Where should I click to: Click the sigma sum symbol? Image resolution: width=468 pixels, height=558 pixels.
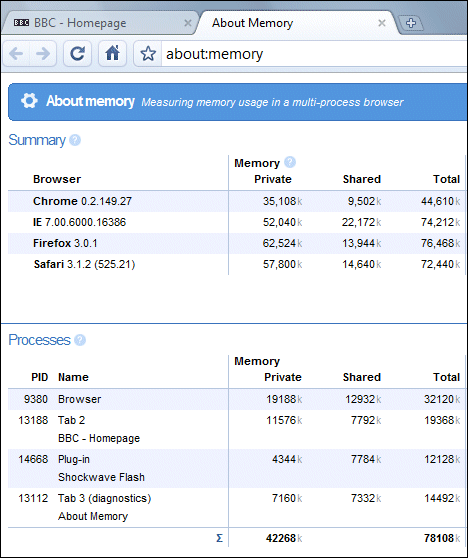point(220,538)
